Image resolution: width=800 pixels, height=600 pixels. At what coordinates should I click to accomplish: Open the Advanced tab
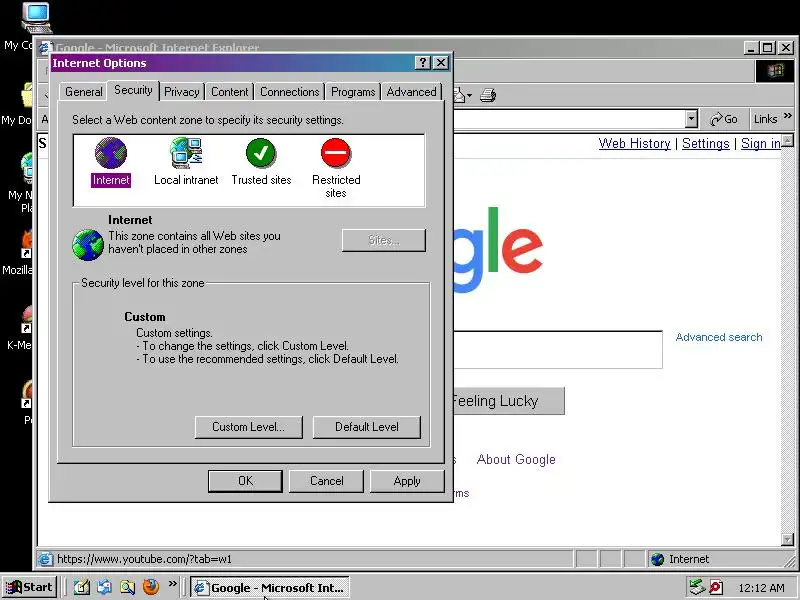click(411, 92)
